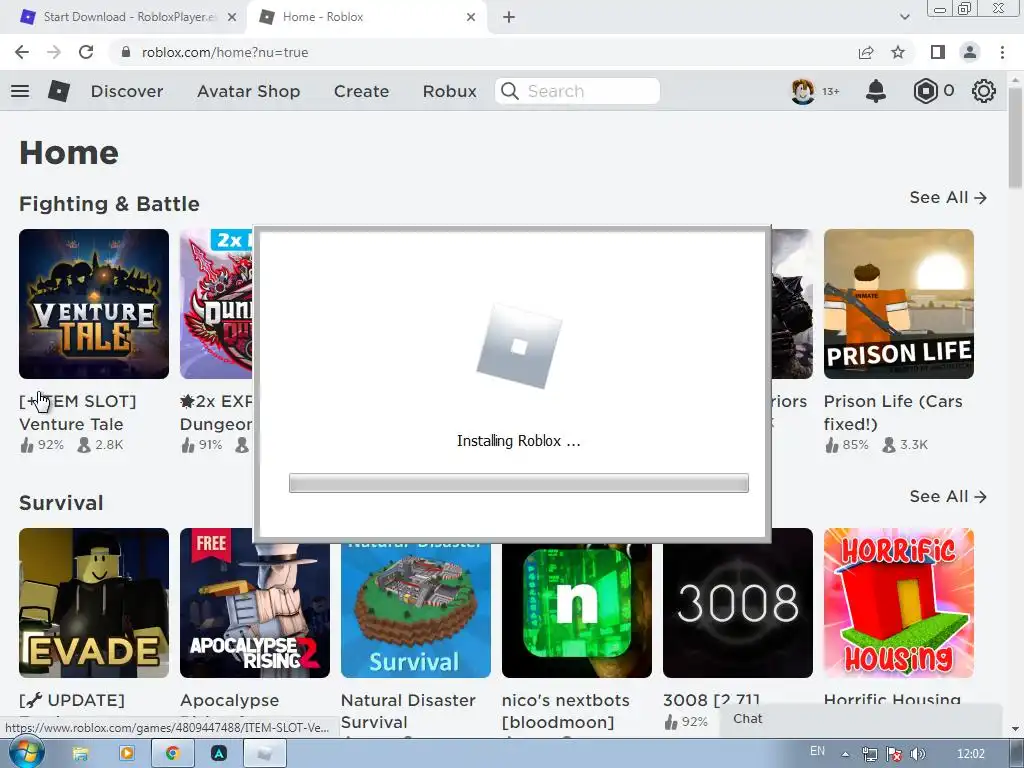Go forward in browser history

click(54, 52)
